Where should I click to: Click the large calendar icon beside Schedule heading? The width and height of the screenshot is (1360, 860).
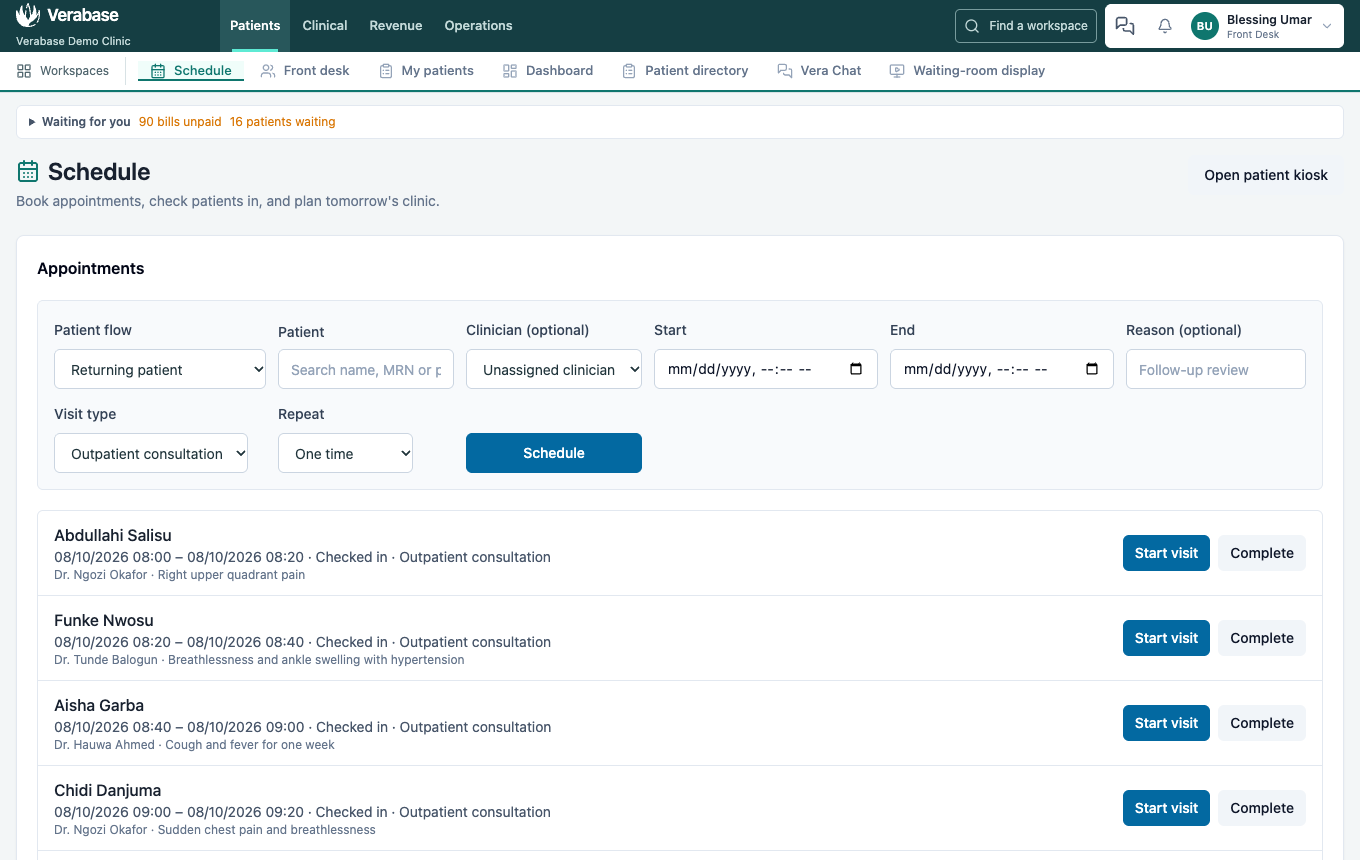tap(28, 172)
